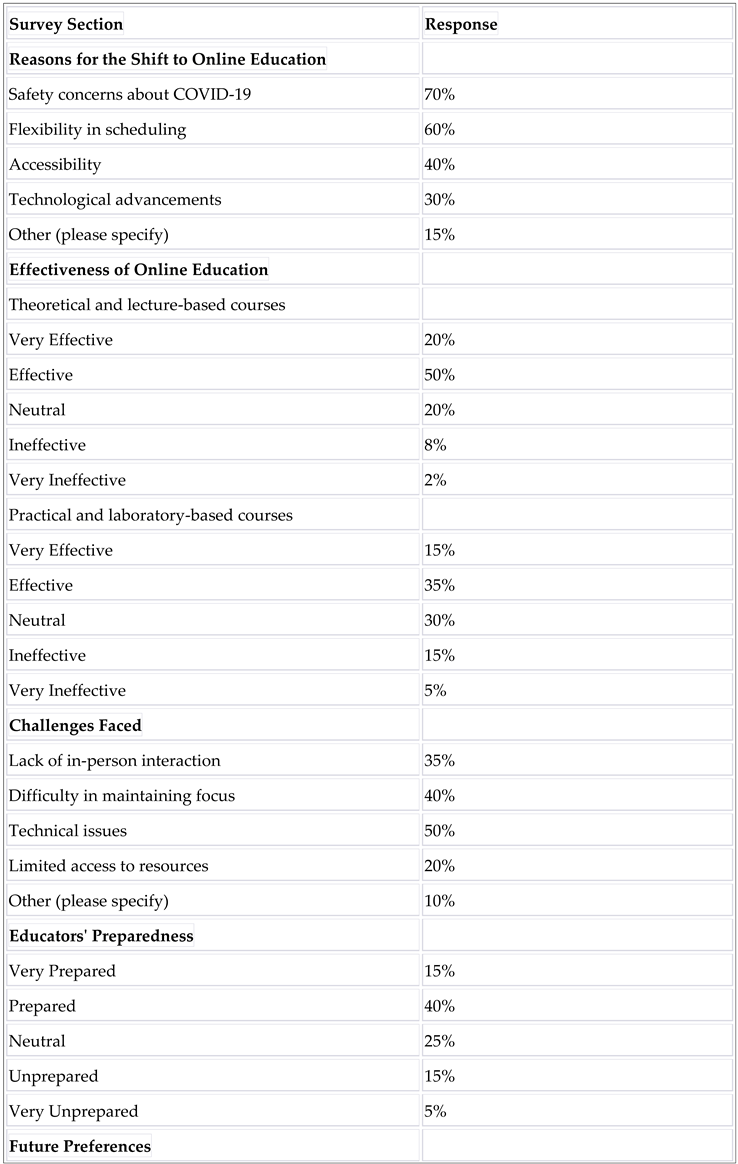Click the 8% Ineffective response value

coord(436,445)
